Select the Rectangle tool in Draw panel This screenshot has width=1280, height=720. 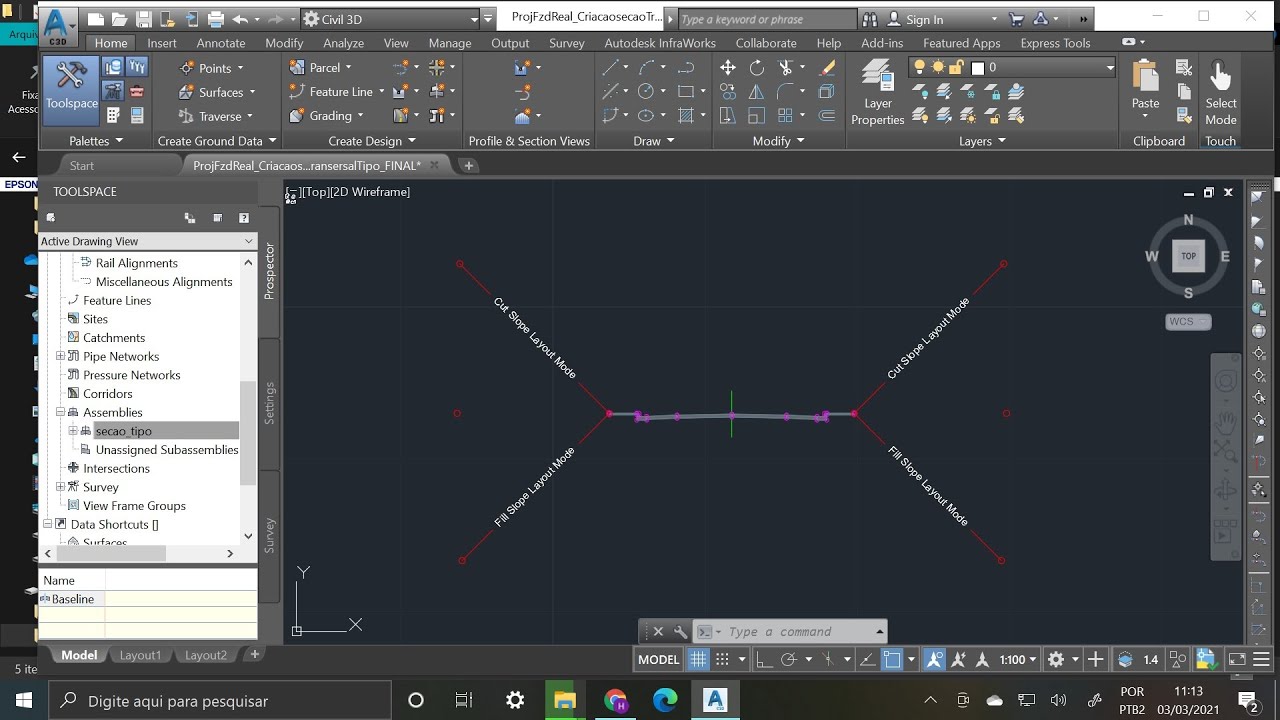point(685,91)
